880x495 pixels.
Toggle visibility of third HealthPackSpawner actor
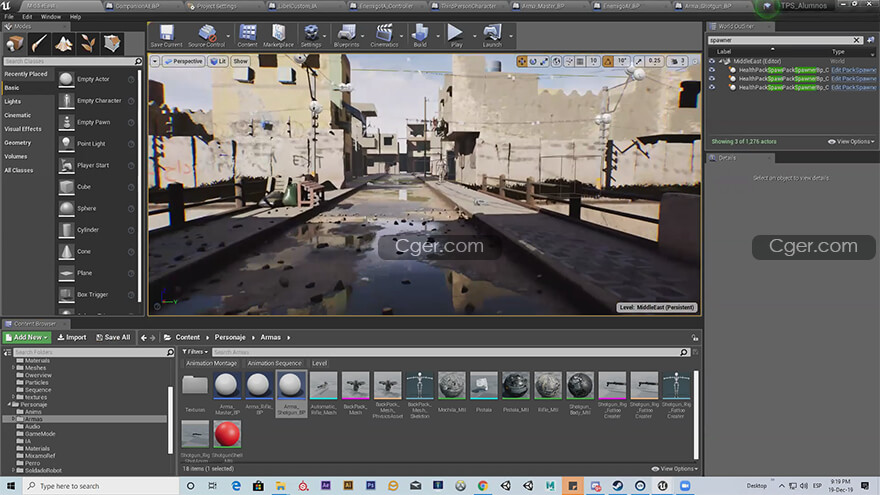[712, 88]
